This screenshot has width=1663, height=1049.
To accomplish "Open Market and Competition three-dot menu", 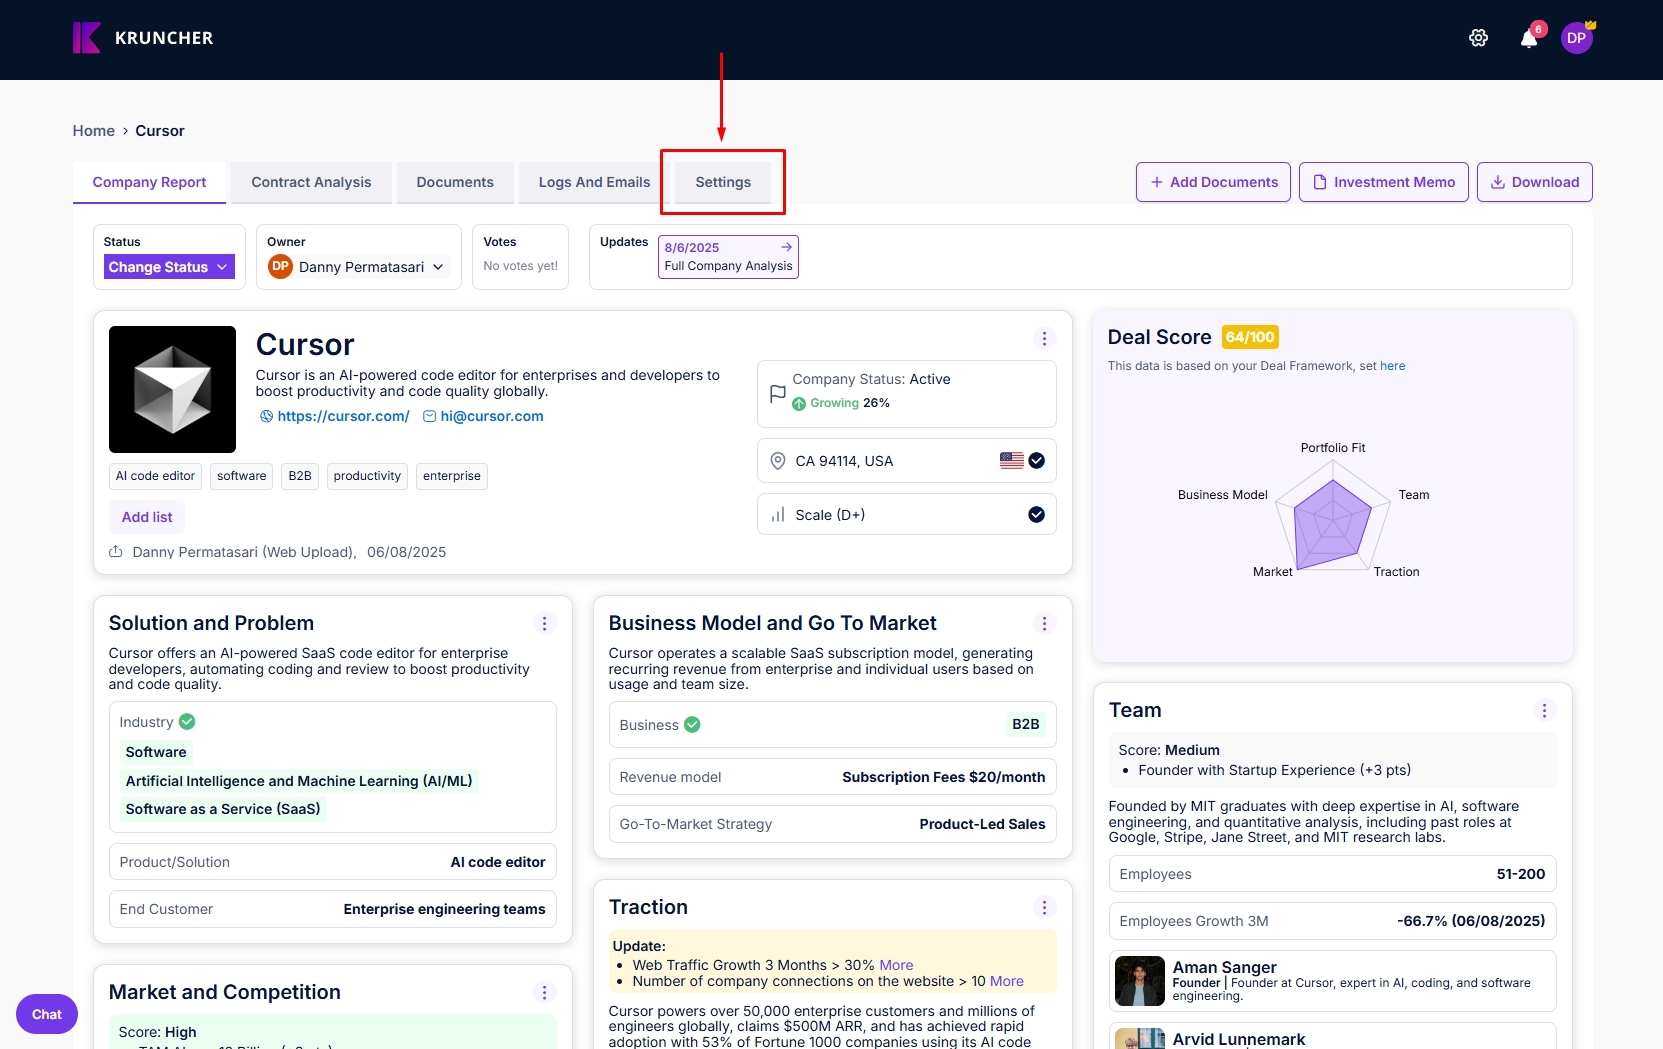I will (x=544, y=993).
